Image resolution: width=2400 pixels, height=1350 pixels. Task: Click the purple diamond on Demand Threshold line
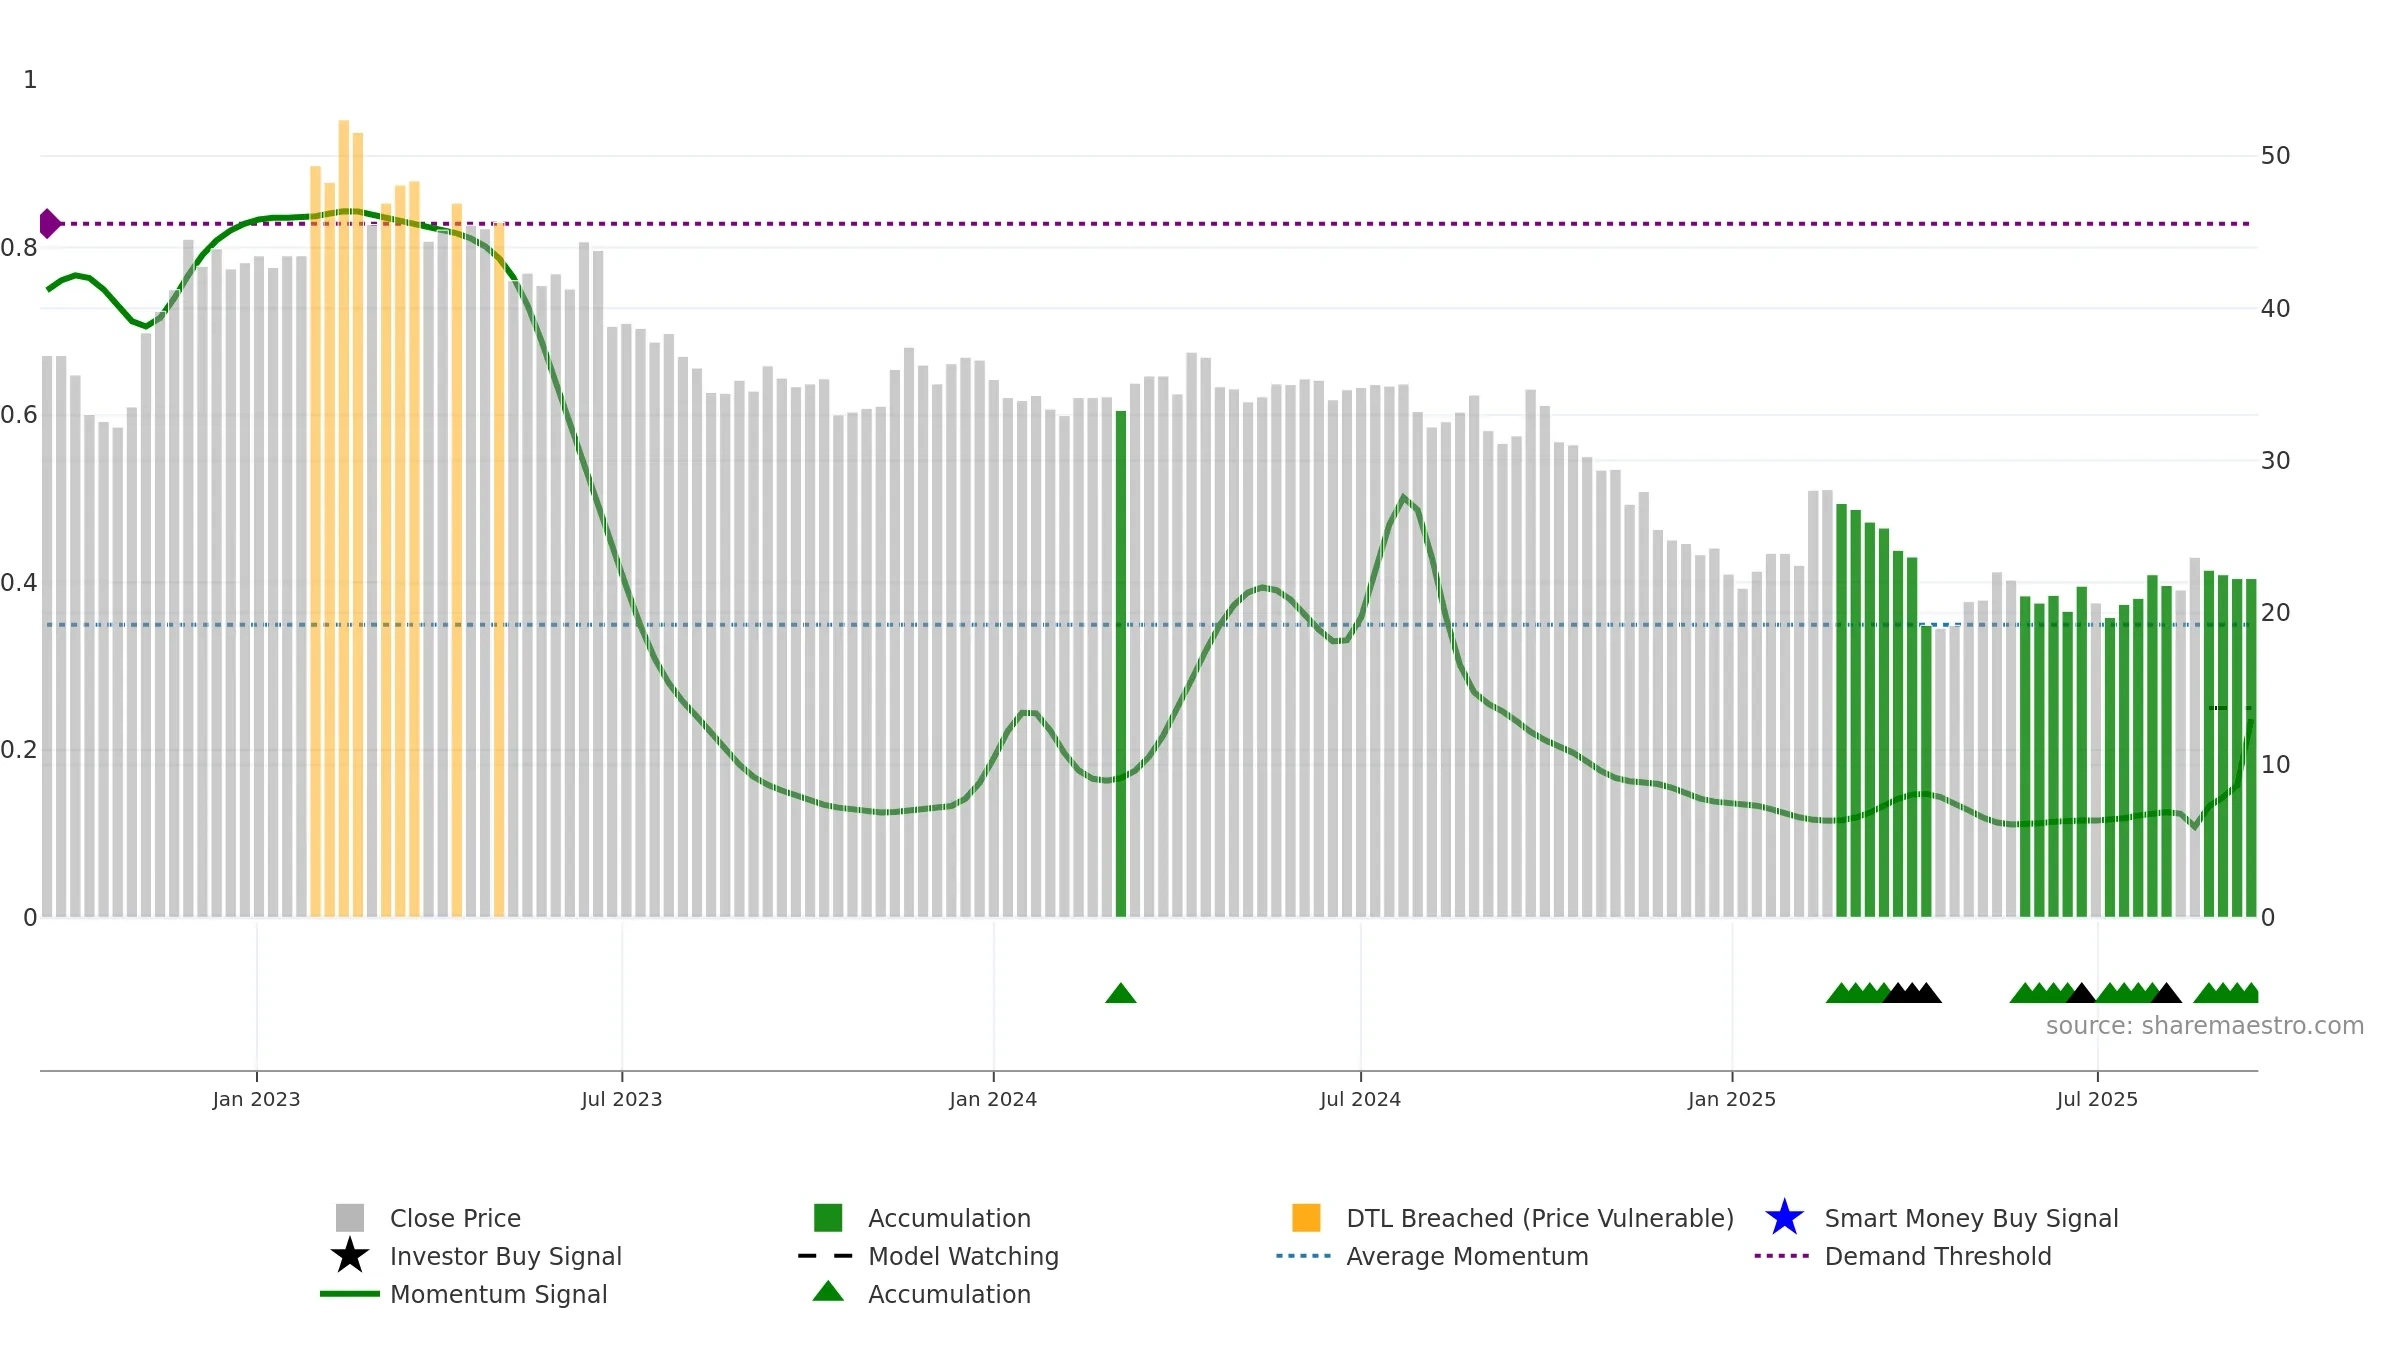point(49,224)
